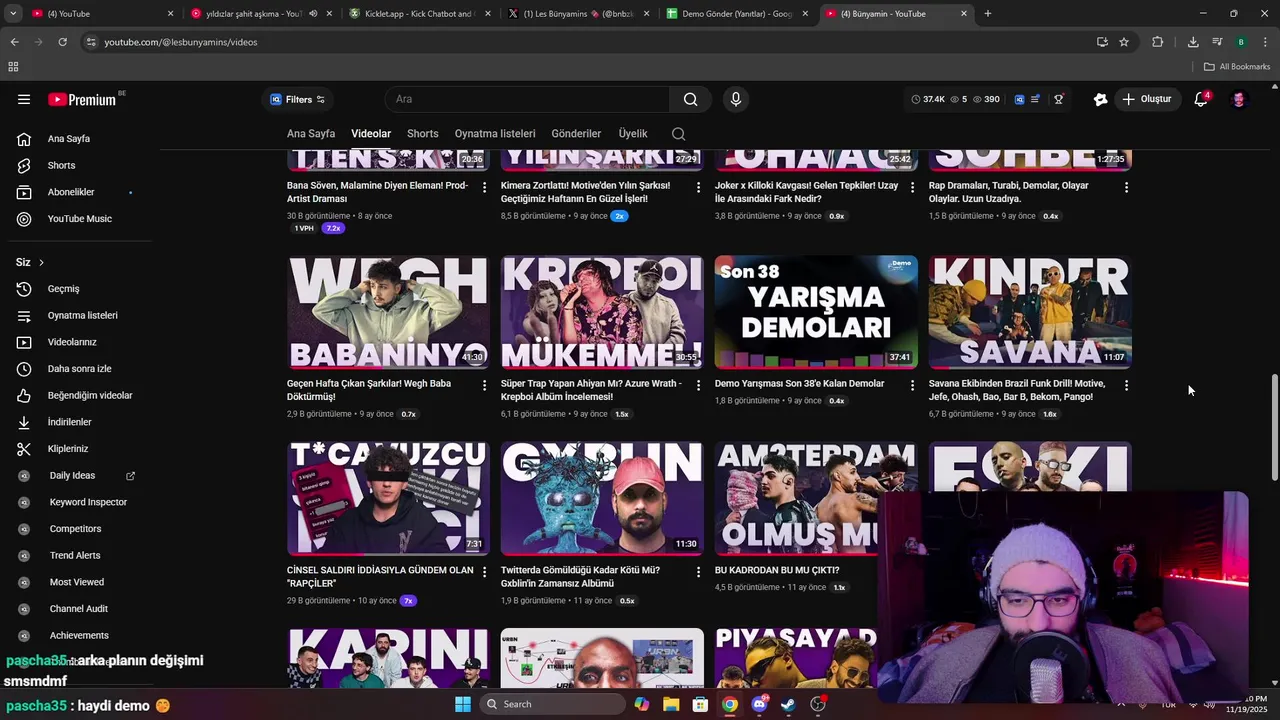Open Gönderiler channel tab
The height and width of the screenshot is (720, 1280).
[x=576, y=134]
